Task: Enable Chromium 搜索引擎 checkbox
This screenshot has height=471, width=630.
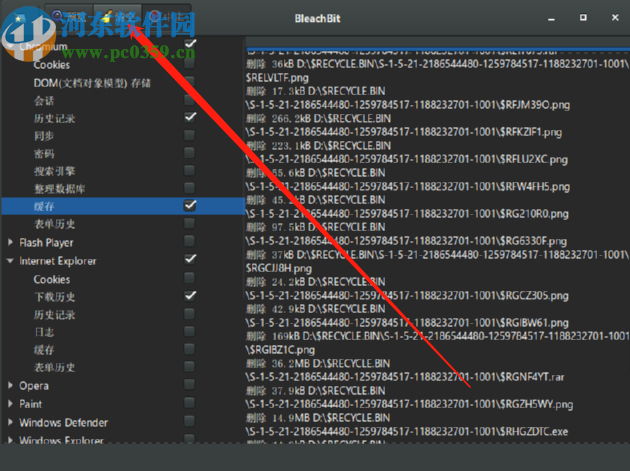Action: pos(190,170)
